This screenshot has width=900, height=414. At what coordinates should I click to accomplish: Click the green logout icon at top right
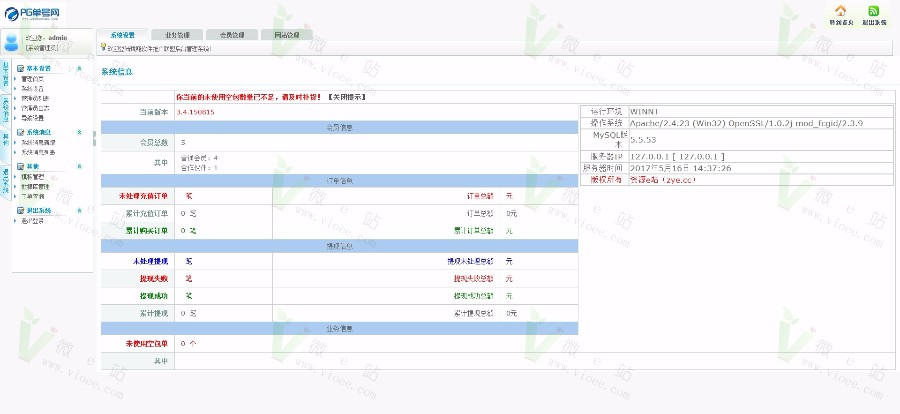point(874,11)
